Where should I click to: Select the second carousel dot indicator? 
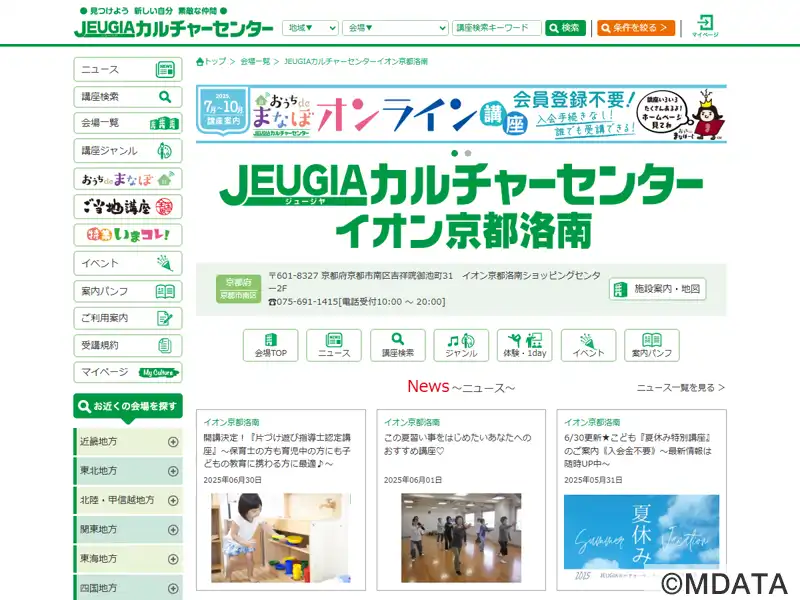point(468,153)
